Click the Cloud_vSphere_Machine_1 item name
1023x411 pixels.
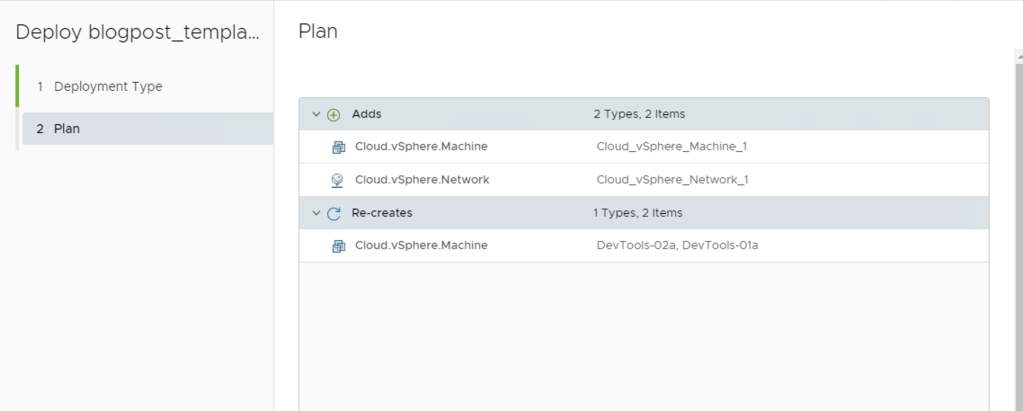(671, 147)
